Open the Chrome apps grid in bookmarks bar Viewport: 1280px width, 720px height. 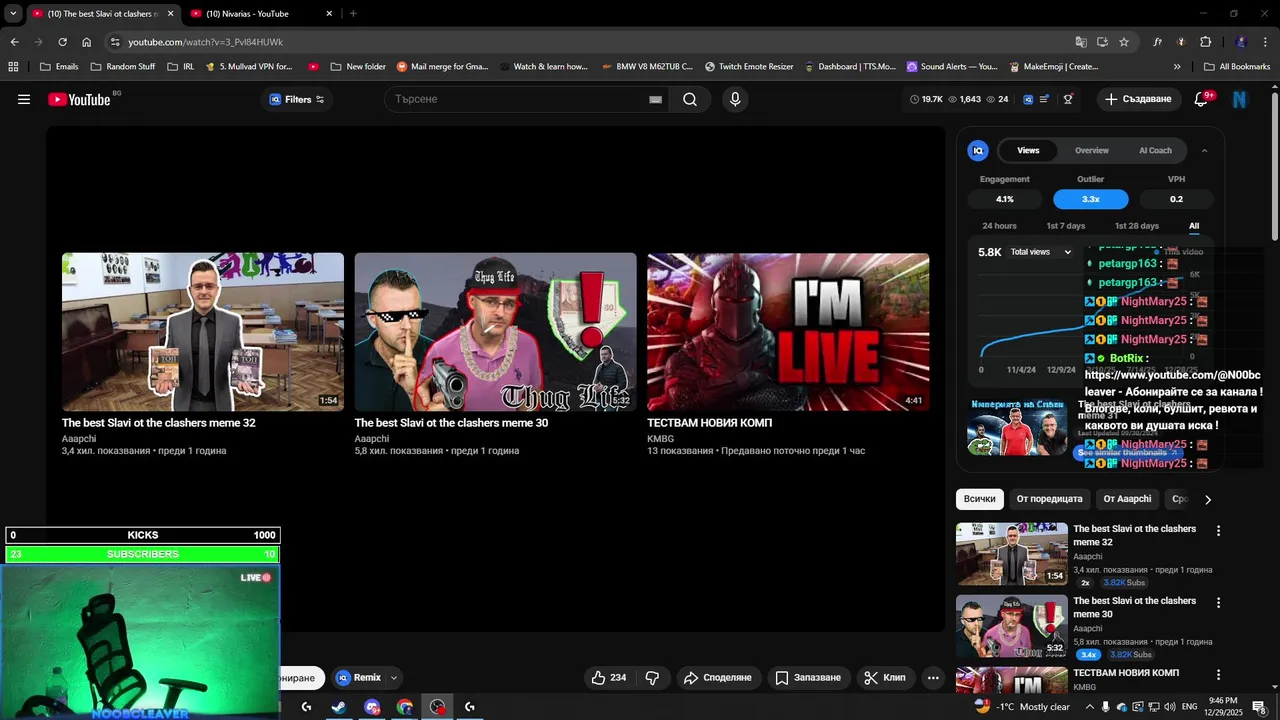(x=13, y=67)
